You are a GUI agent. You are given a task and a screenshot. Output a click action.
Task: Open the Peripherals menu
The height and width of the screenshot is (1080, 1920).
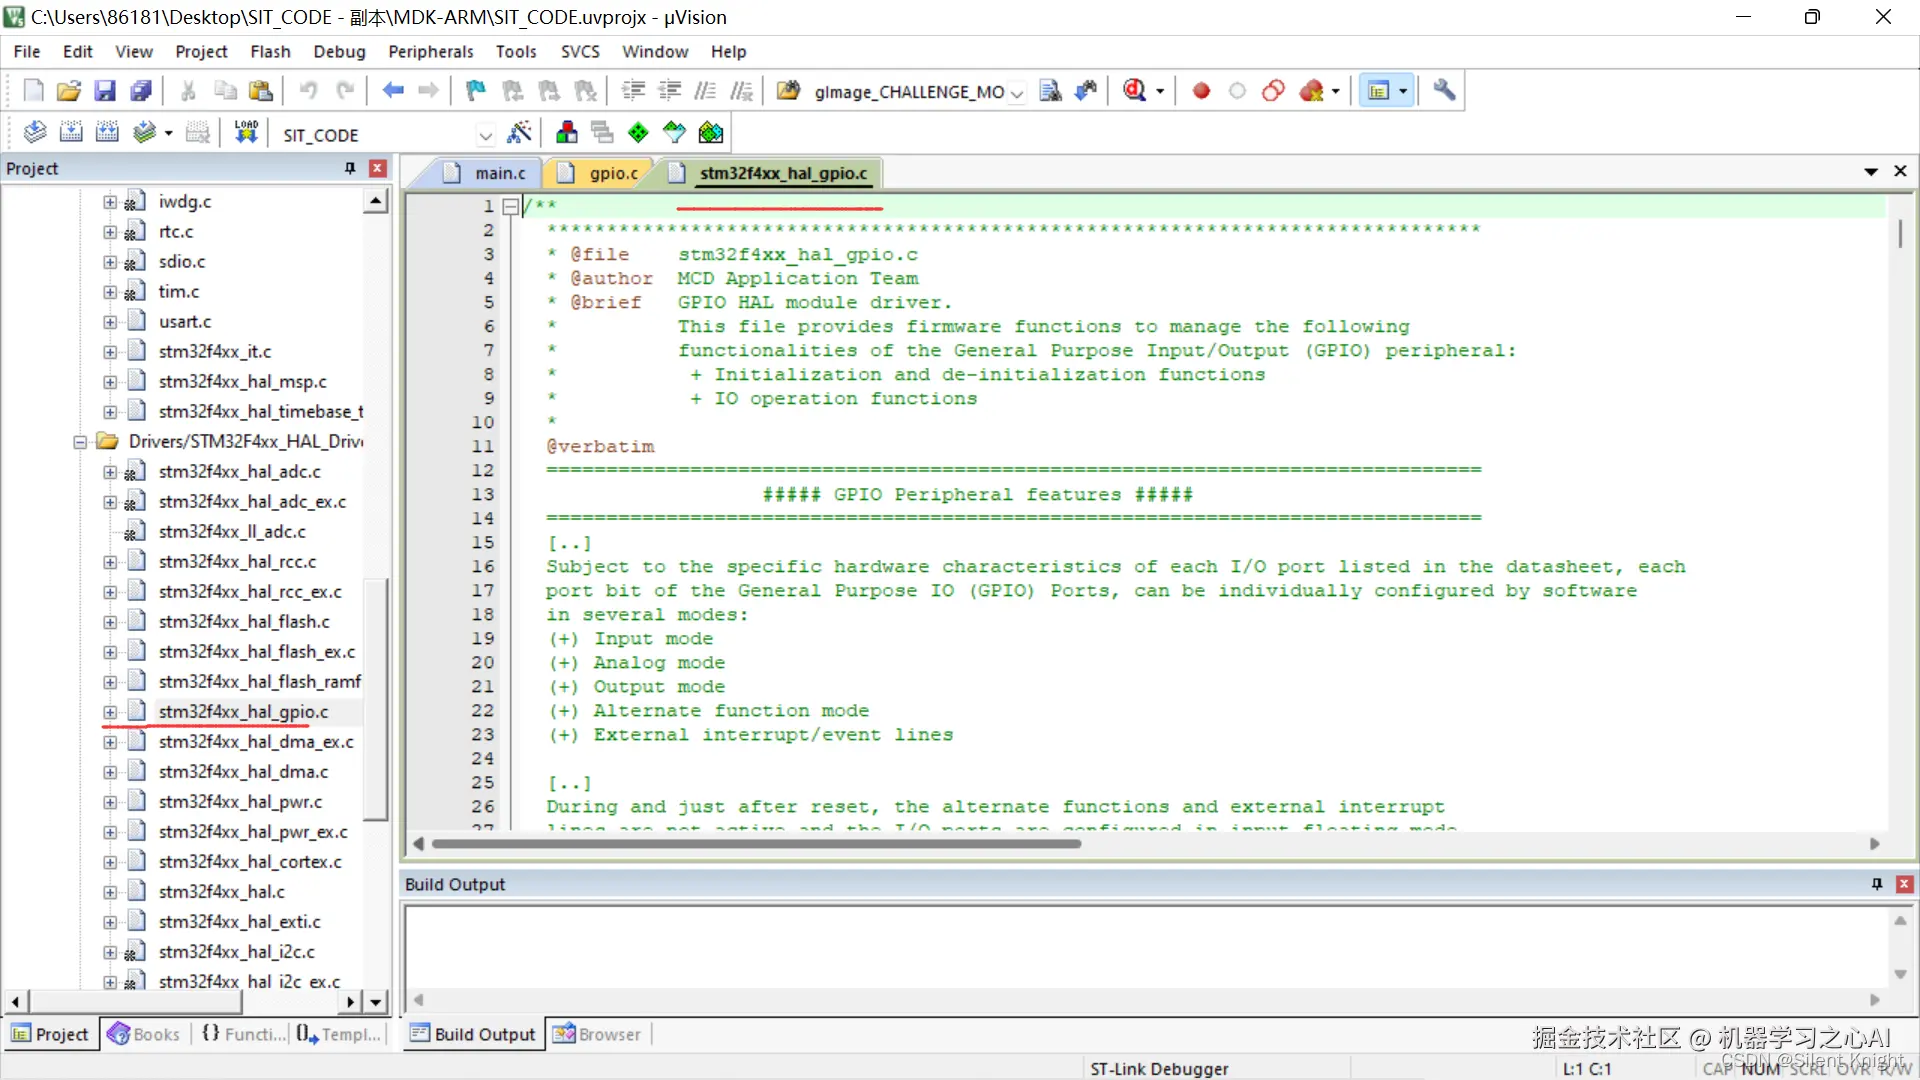(x=430, y=52)
